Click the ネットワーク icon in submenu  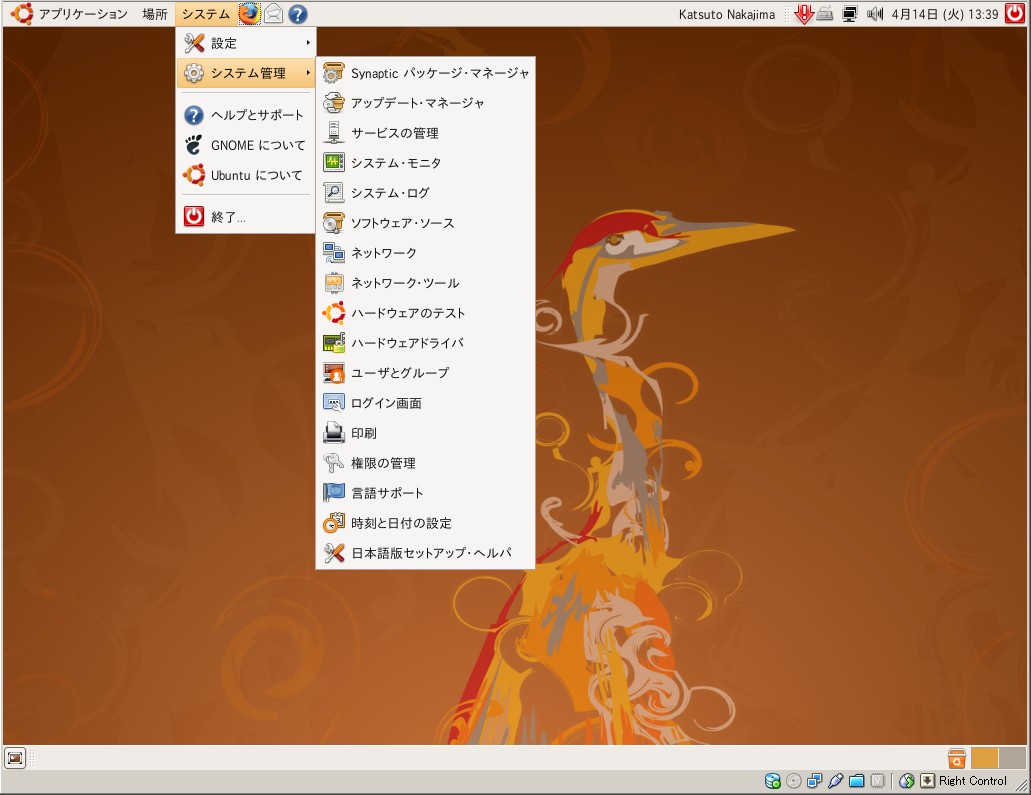click(x=334, y=253)
